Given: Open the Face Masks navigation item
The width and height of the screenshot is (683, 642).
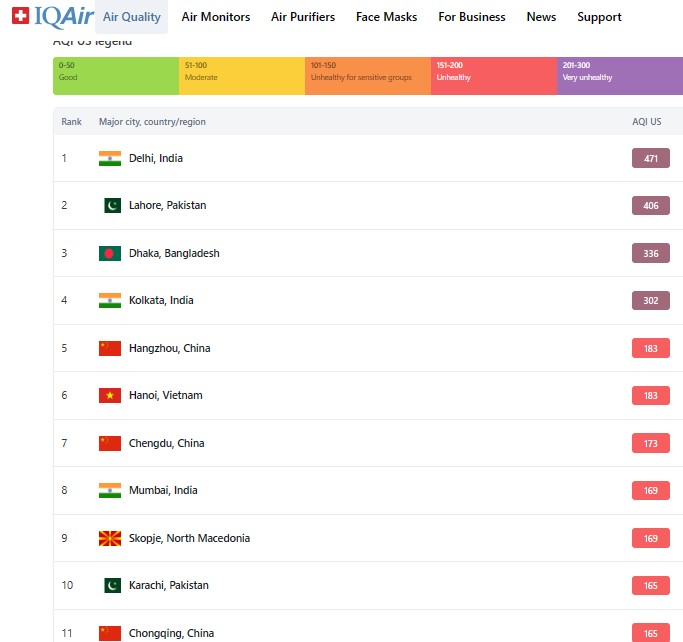Looking at the screenshot, I should 386,17.
